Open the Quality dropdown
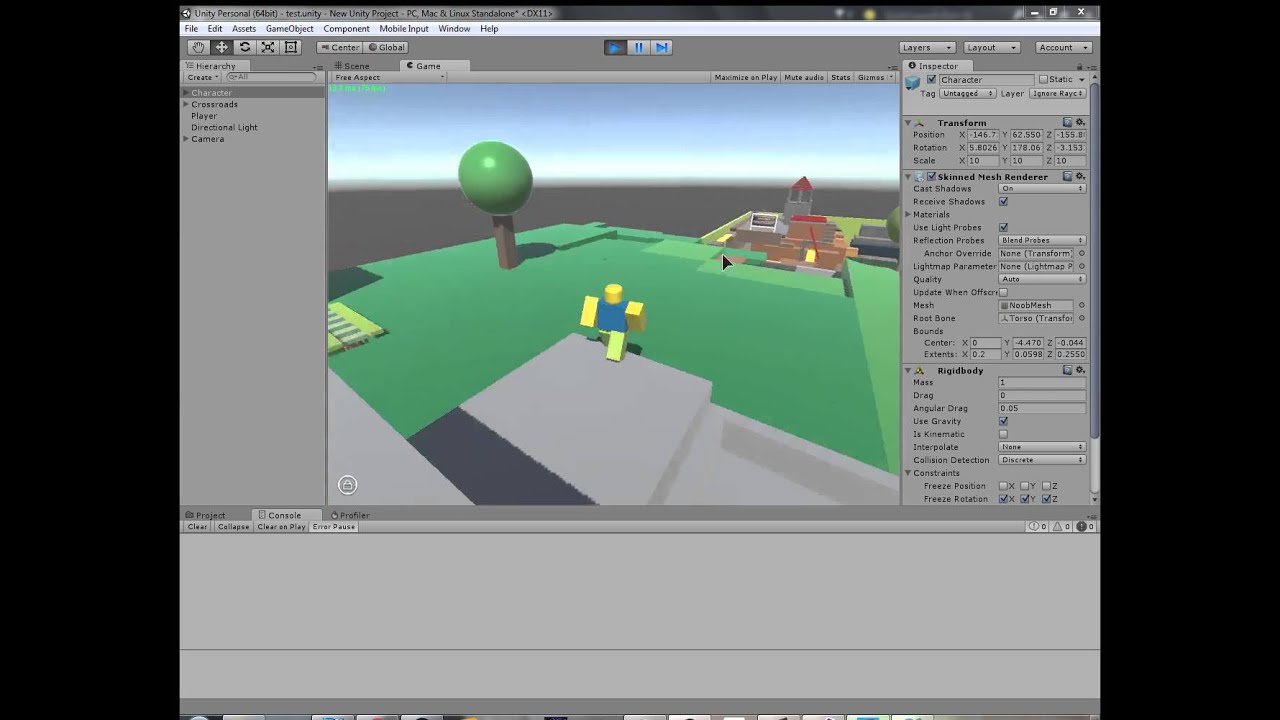 (1042, 279)
